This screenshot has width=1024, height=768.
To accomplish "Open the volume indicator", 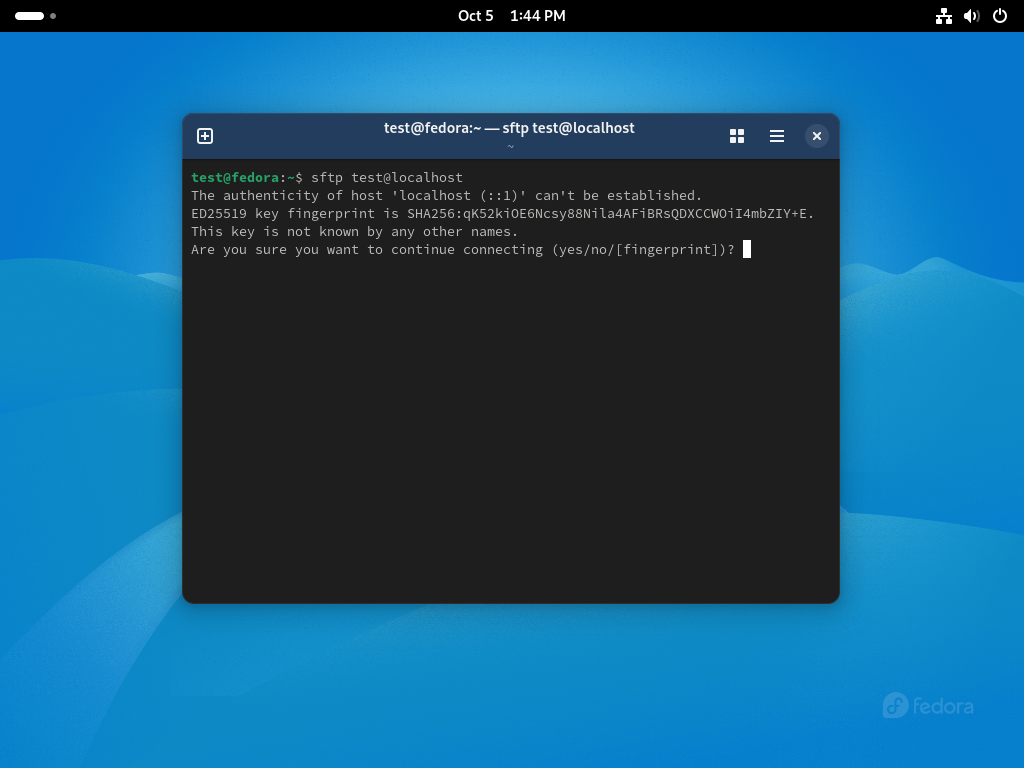I will pyautogui.click(x=972, y=16).
